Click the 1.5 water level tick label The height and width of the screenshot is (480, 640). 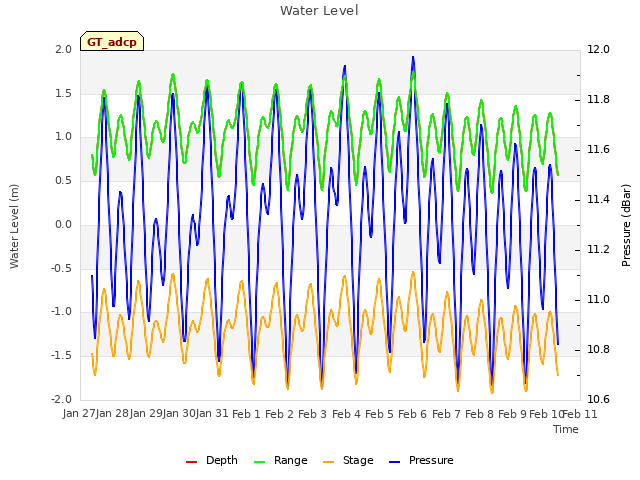coord(64,93)
